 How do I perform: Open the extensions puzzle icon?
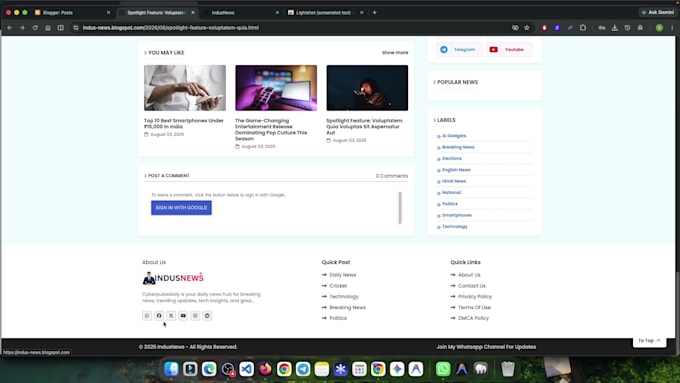(583, 28)
